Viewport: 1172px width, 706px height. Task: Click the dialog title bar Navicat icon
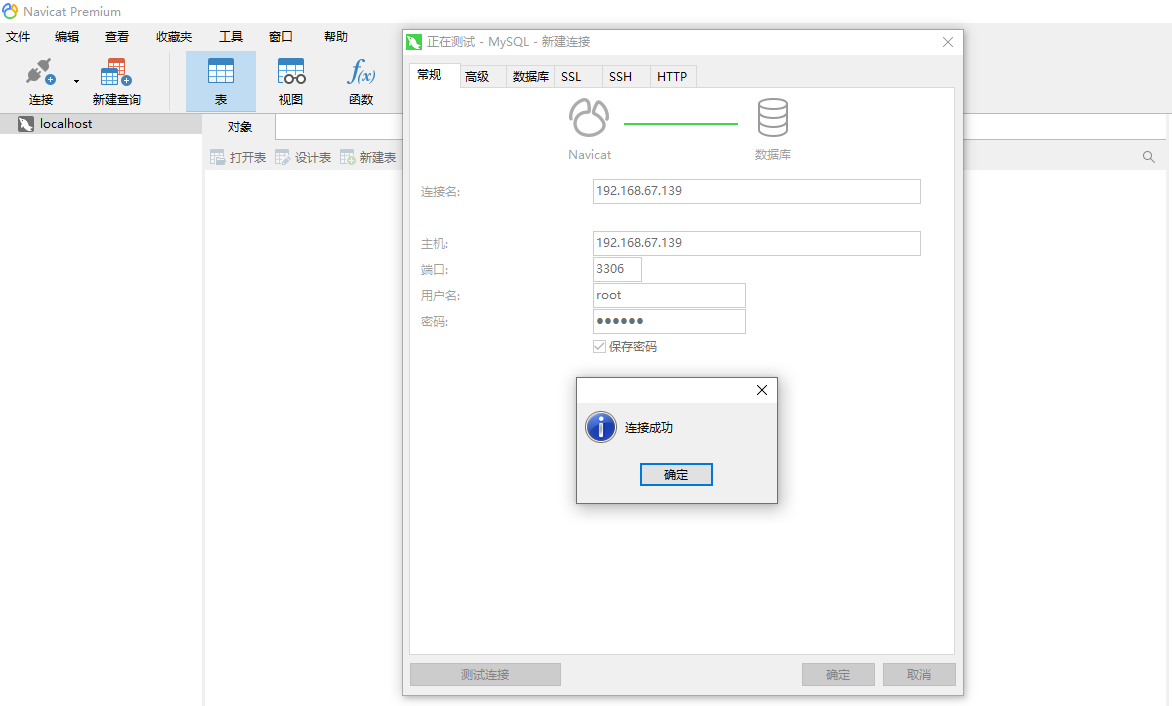point(414,42)
